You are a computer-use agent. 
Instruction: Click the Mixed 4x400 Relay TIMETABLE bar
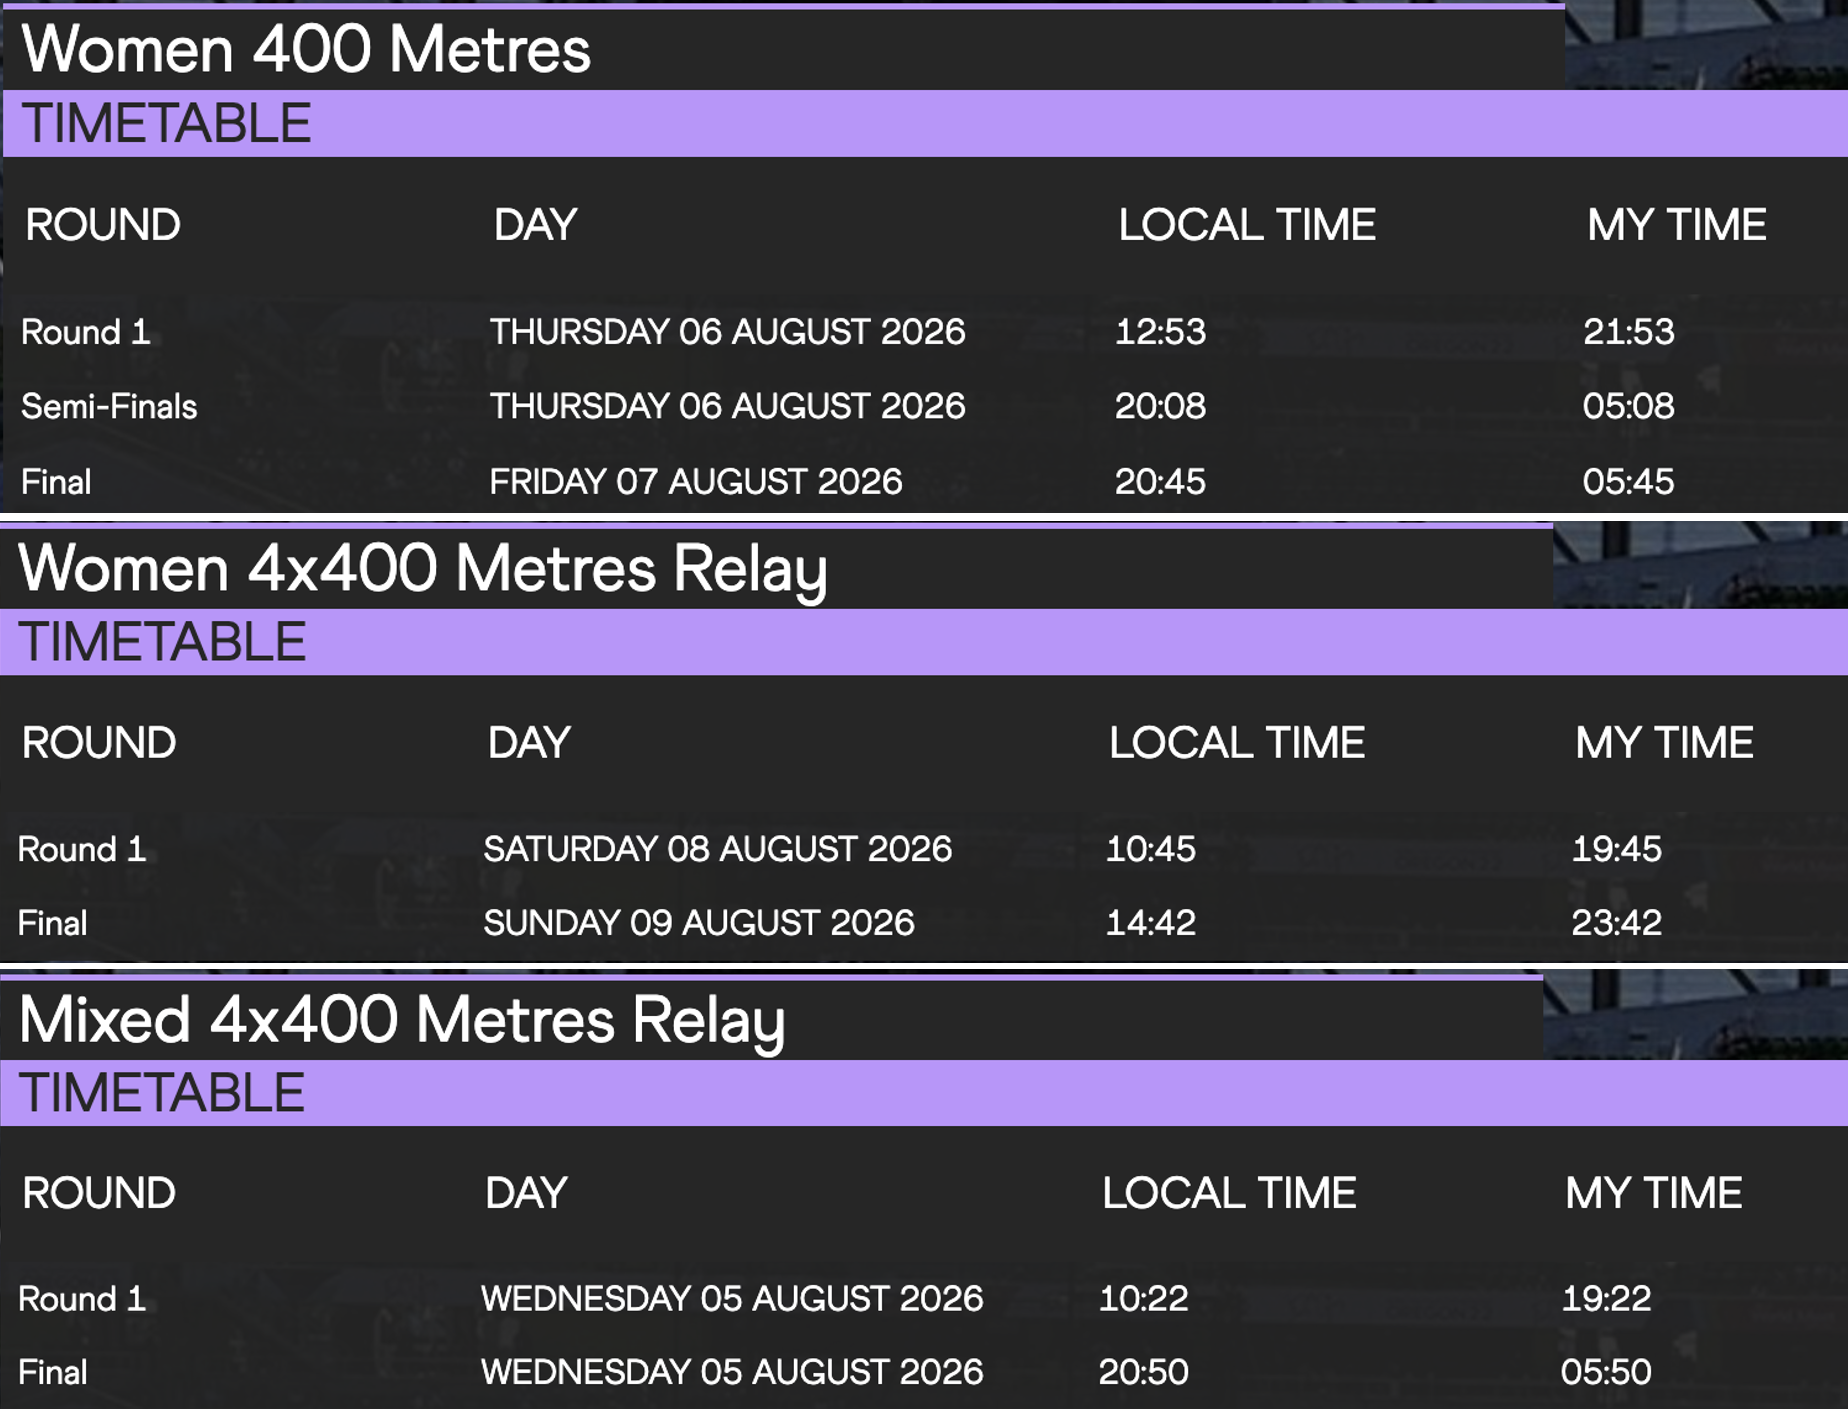(x=924, y=1093)
